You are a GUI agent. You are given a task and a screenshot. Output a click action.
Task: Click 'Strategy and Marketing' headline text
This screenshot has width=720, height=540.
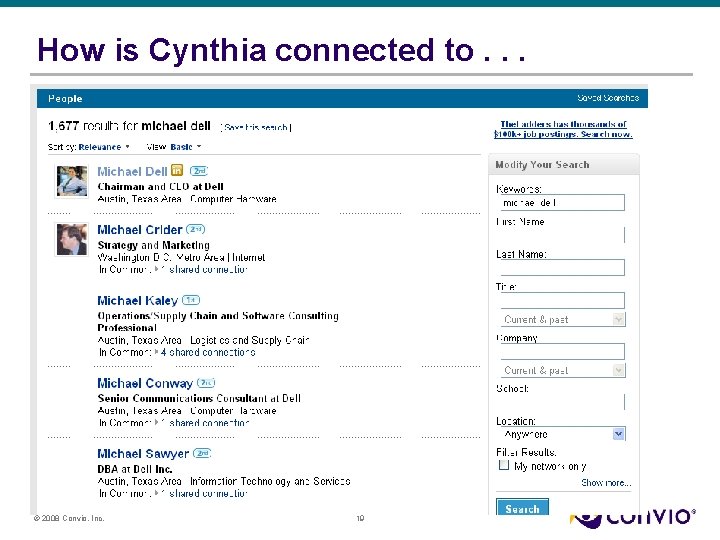[153, 245]
